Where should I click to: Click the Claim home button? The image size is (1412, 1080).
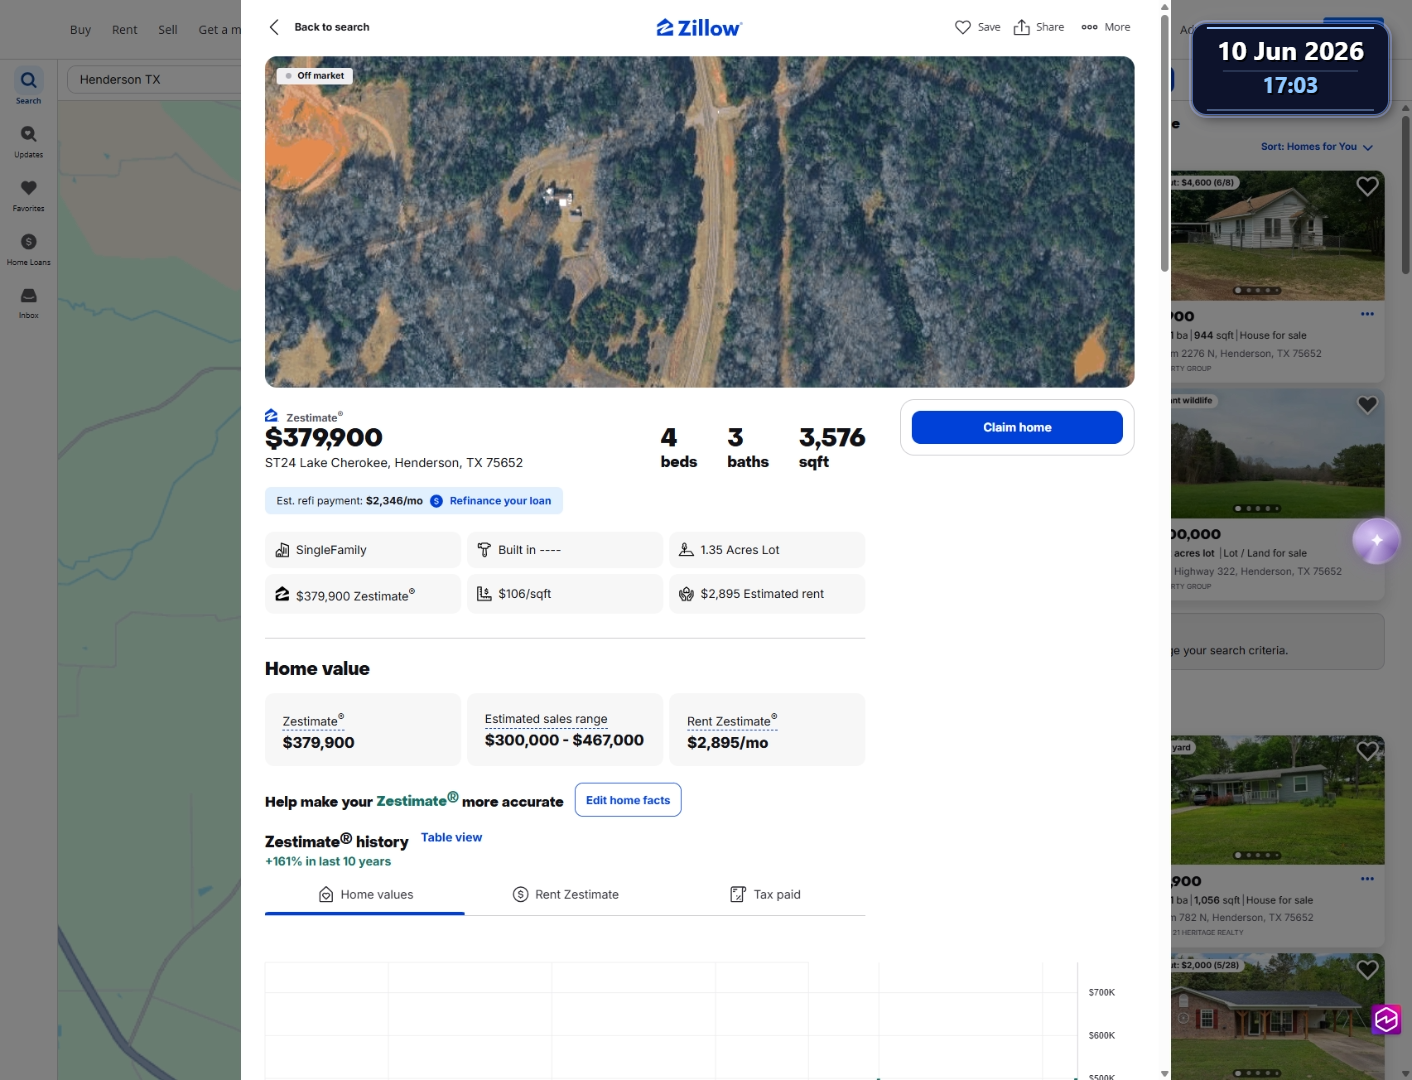1017,427
